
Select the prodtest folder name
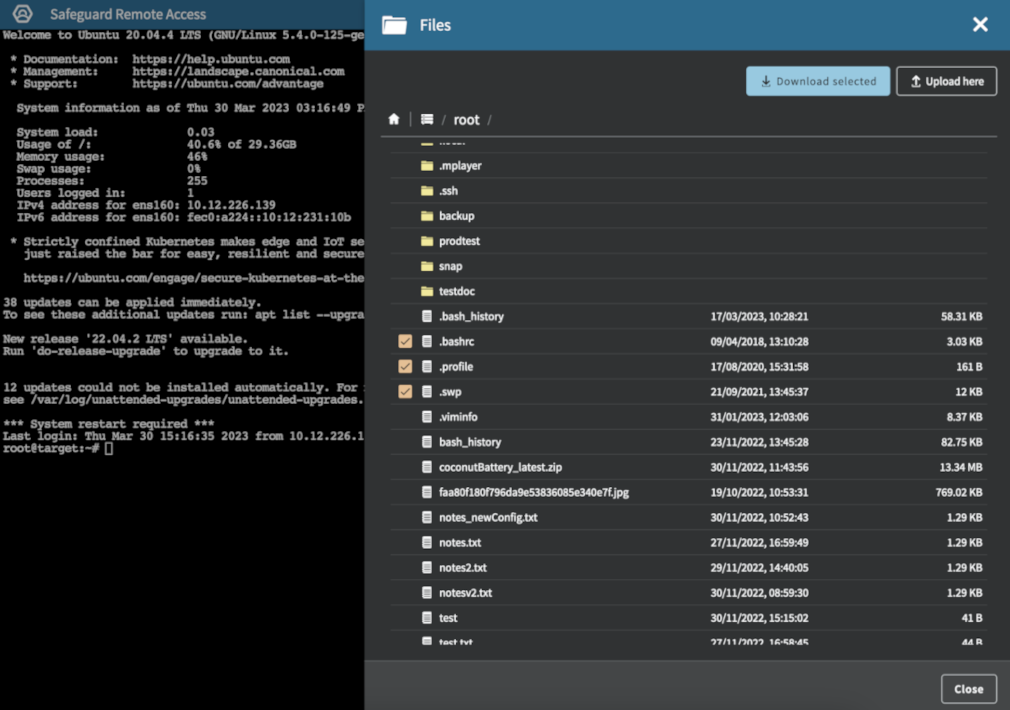pyautogui.click(x=459, y=241)
